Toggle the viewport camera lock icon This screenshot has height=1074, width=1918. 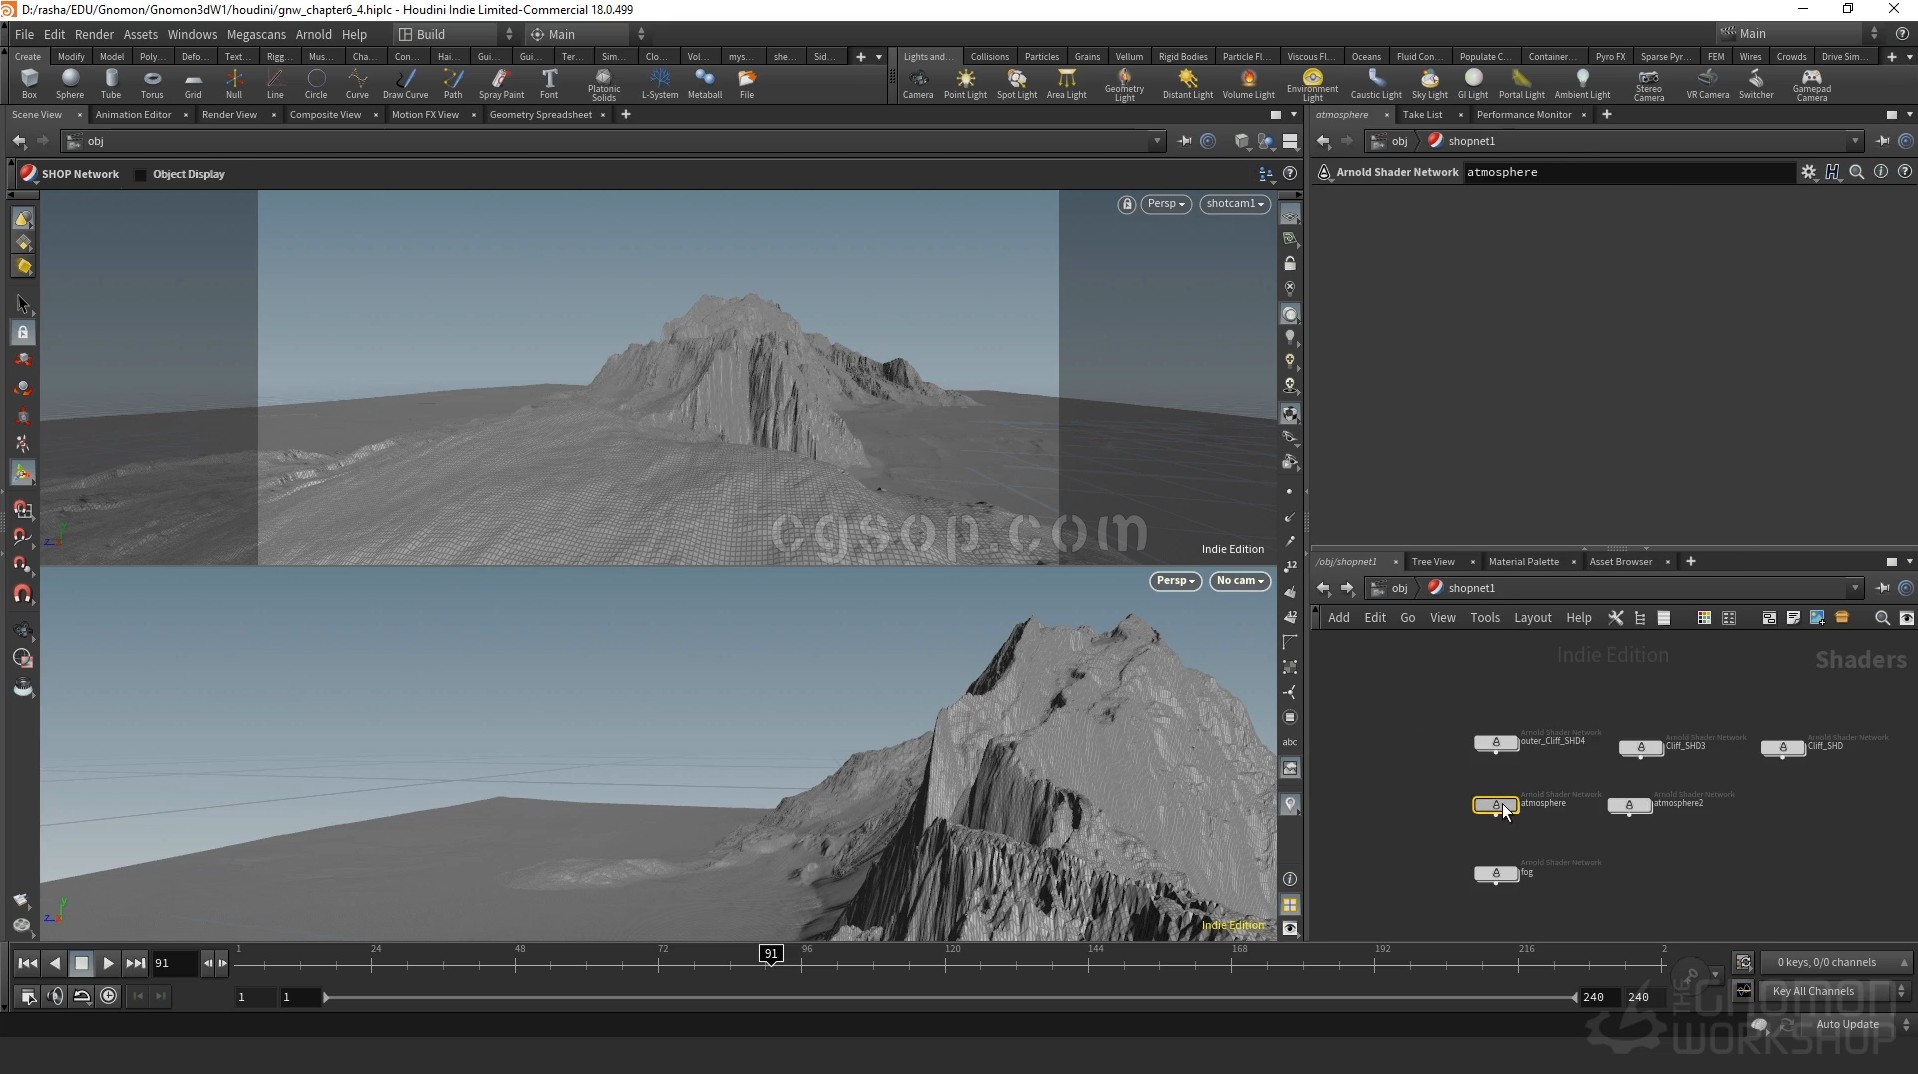[x=1127, y=204]
